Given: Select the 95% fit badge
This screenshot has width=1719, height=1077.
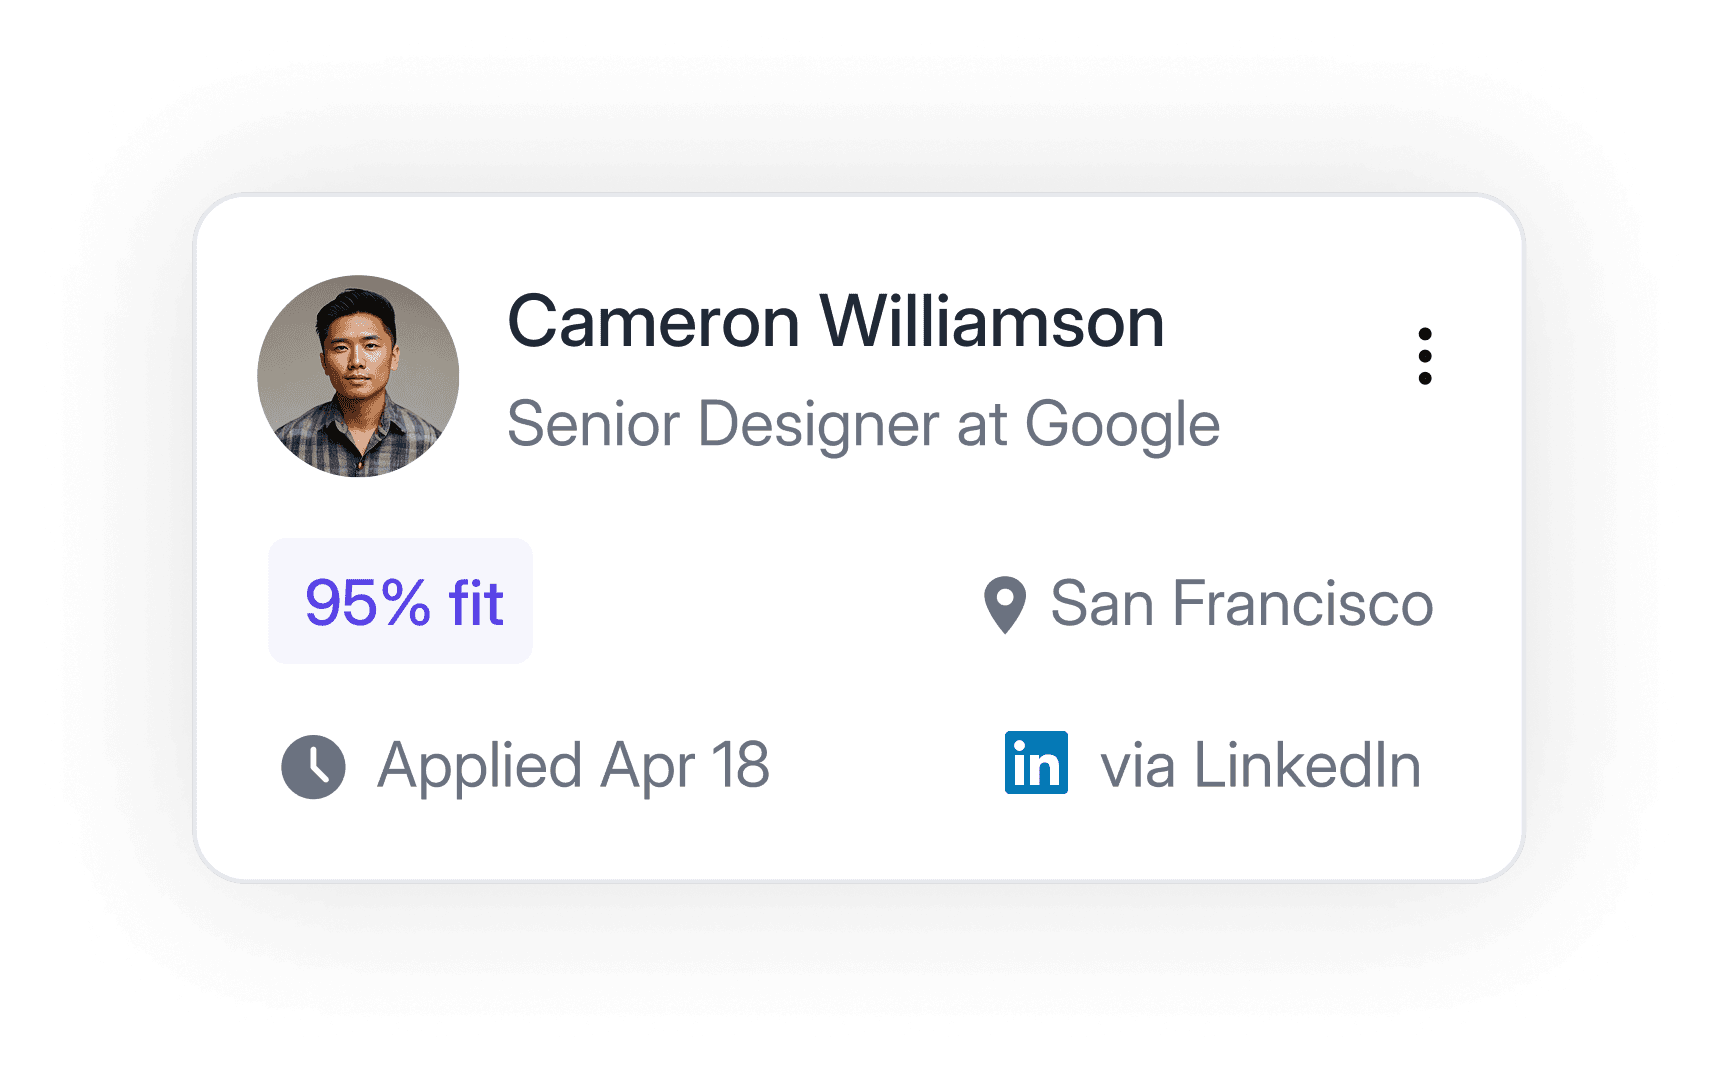Looking at the screenshot, I should [400, 601].
